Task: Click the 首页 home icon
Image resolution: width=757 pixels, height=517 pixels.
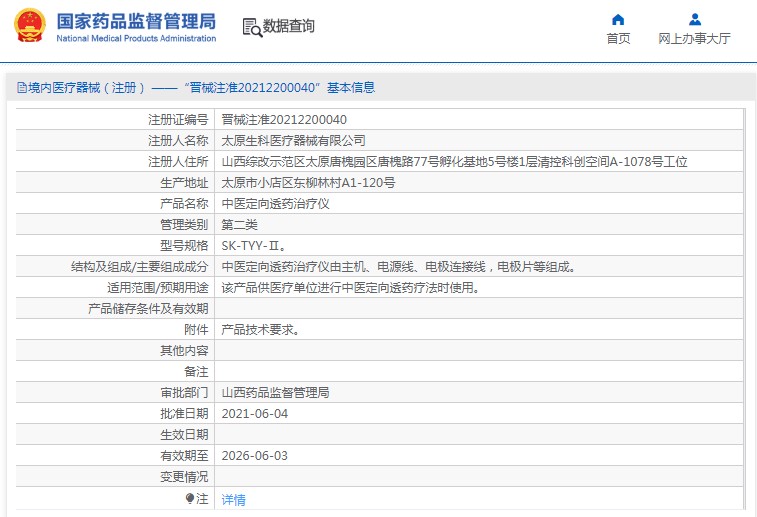Action: [618, 19]
